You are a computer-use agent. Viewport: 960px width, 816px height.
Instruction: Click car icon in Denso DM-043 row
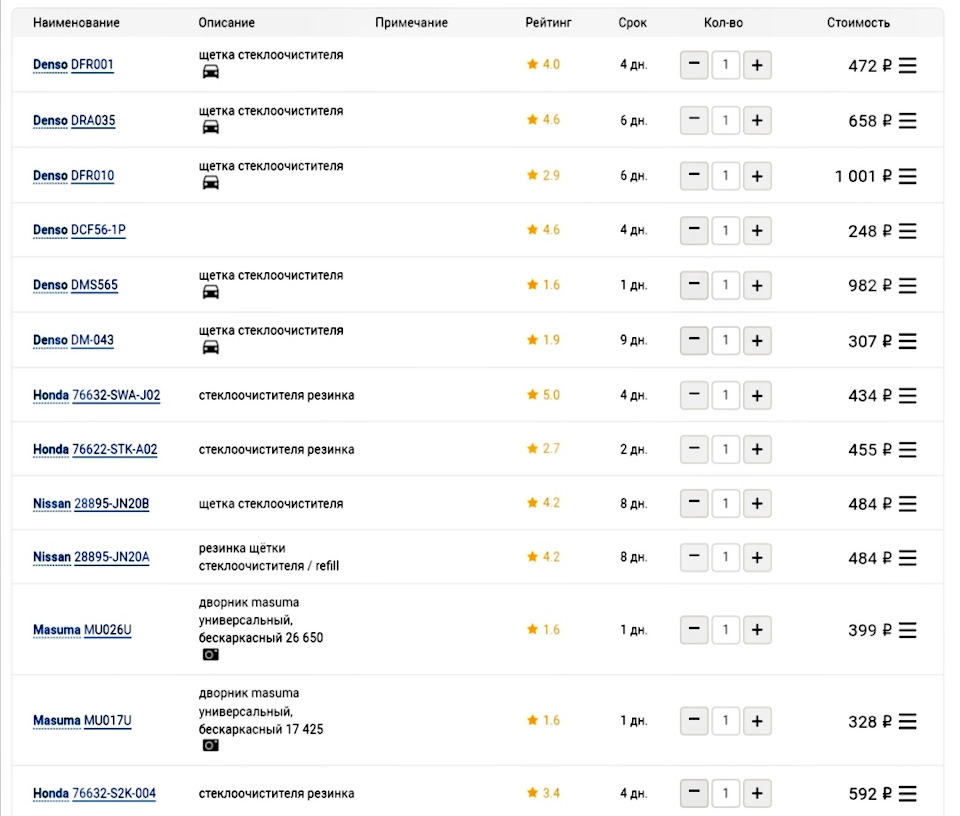coord(211,348)
